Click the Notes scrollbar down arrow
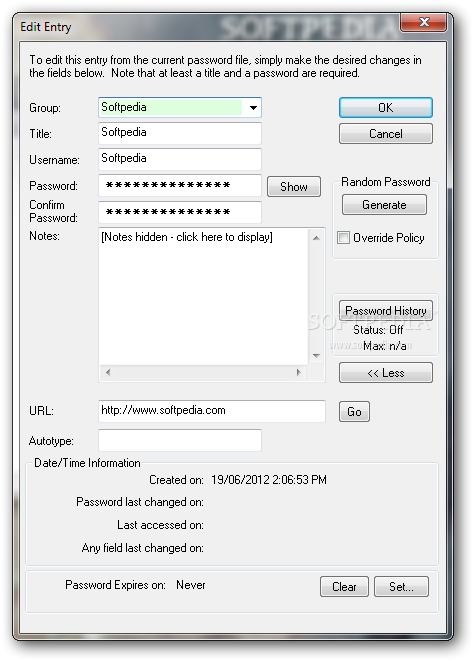This screenshot has height=661, width=474. pyautogui.click(x=316, y=356)
